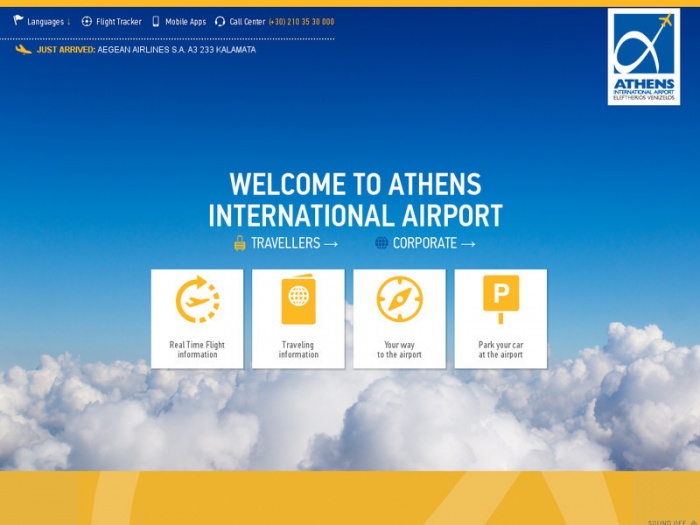Screen dimensions: 700x525
Task: Click the globe icon beside Corporate
Action: point(381,243)
